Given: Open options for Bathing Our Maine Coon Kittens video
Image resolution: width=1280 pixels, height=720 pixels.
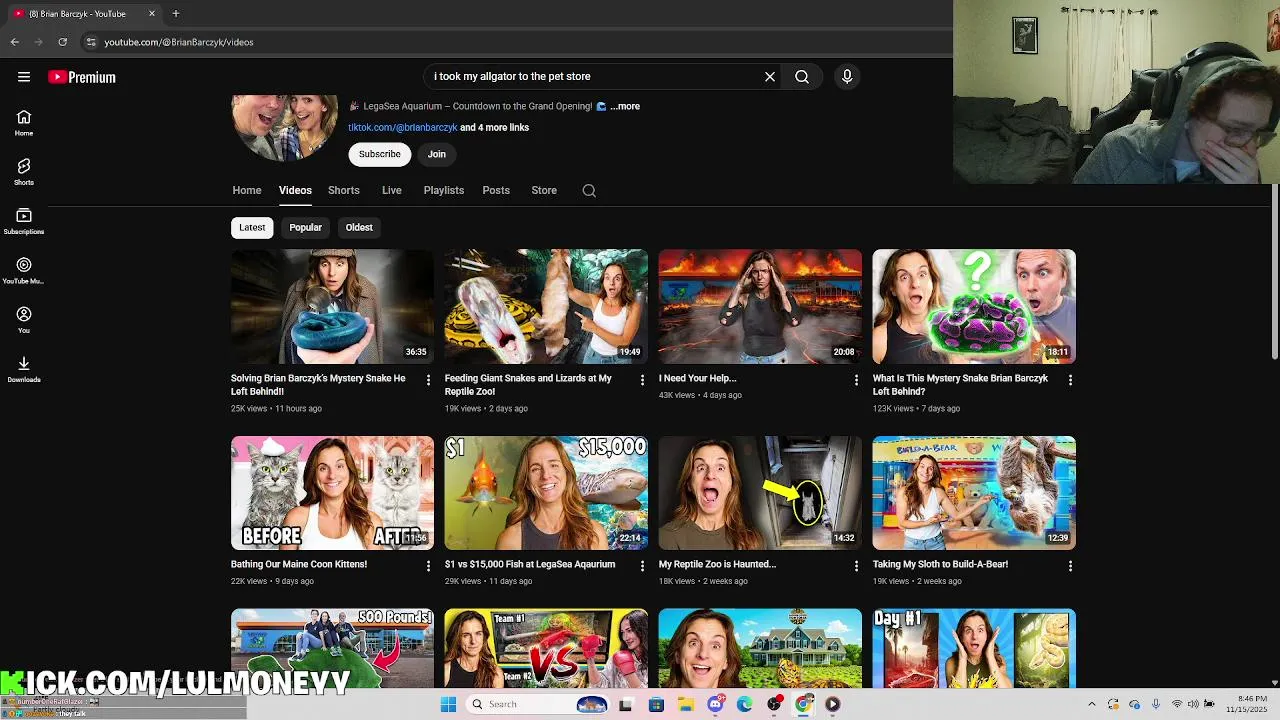Looking at the screenshot, I should (428, 566).
